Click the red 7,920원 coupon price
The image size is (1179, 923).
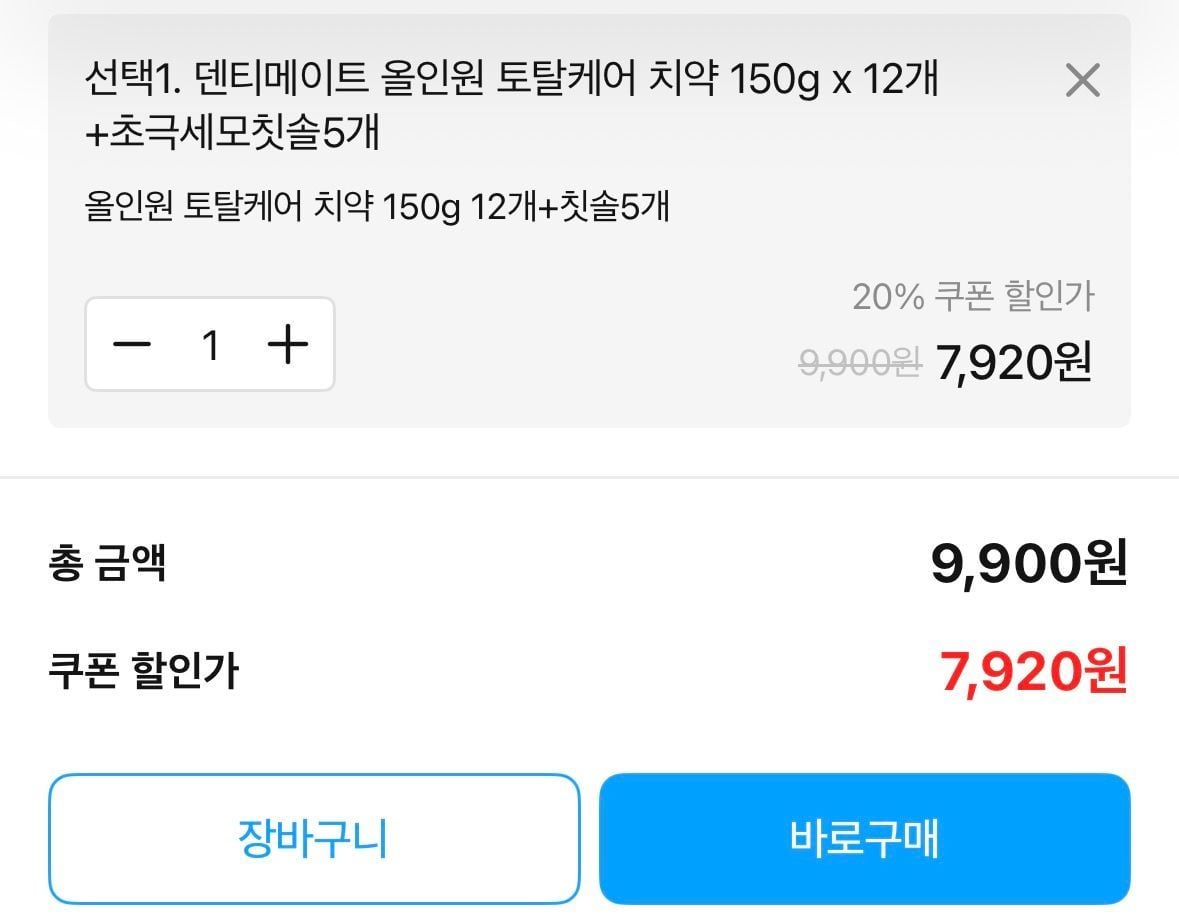[x=1033, y=672]
